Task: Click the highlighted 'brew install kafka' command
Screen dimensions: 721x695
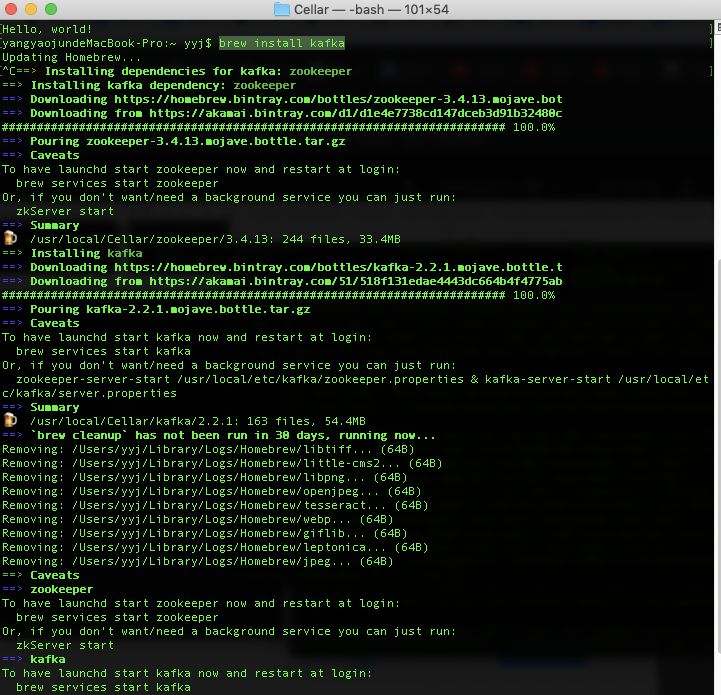Action: [x=281, y=43]
